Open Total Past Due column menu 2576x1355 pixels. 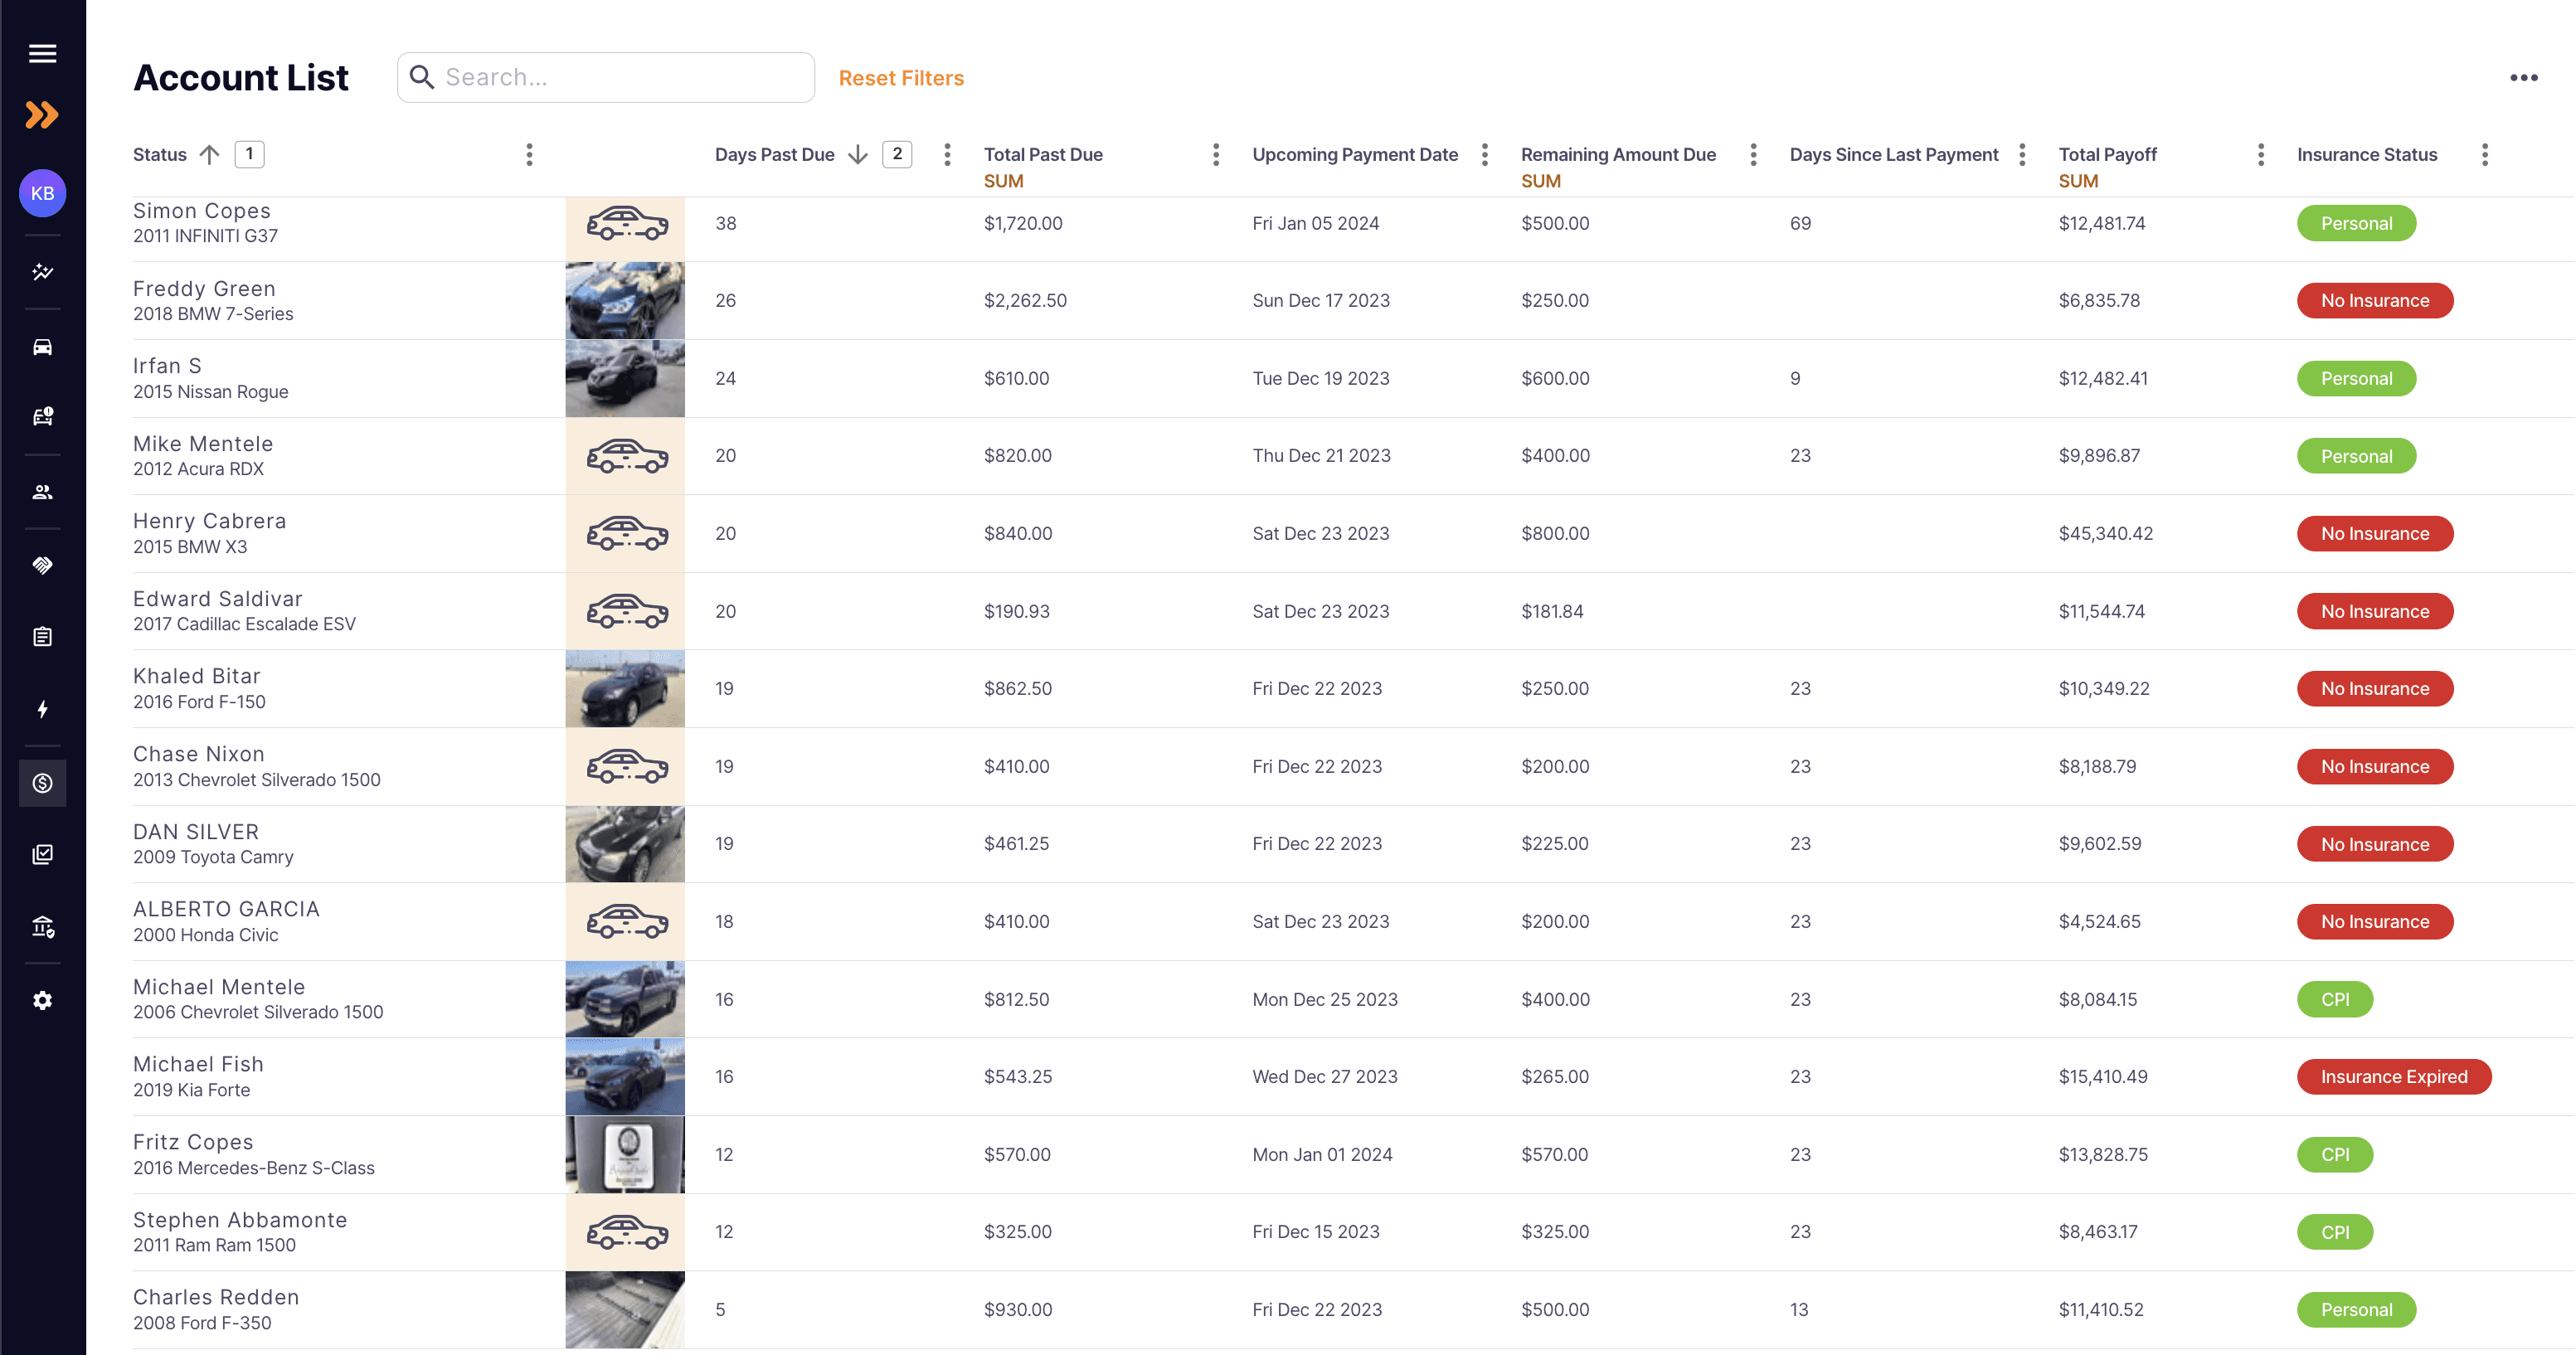[x=1215, y=154]
